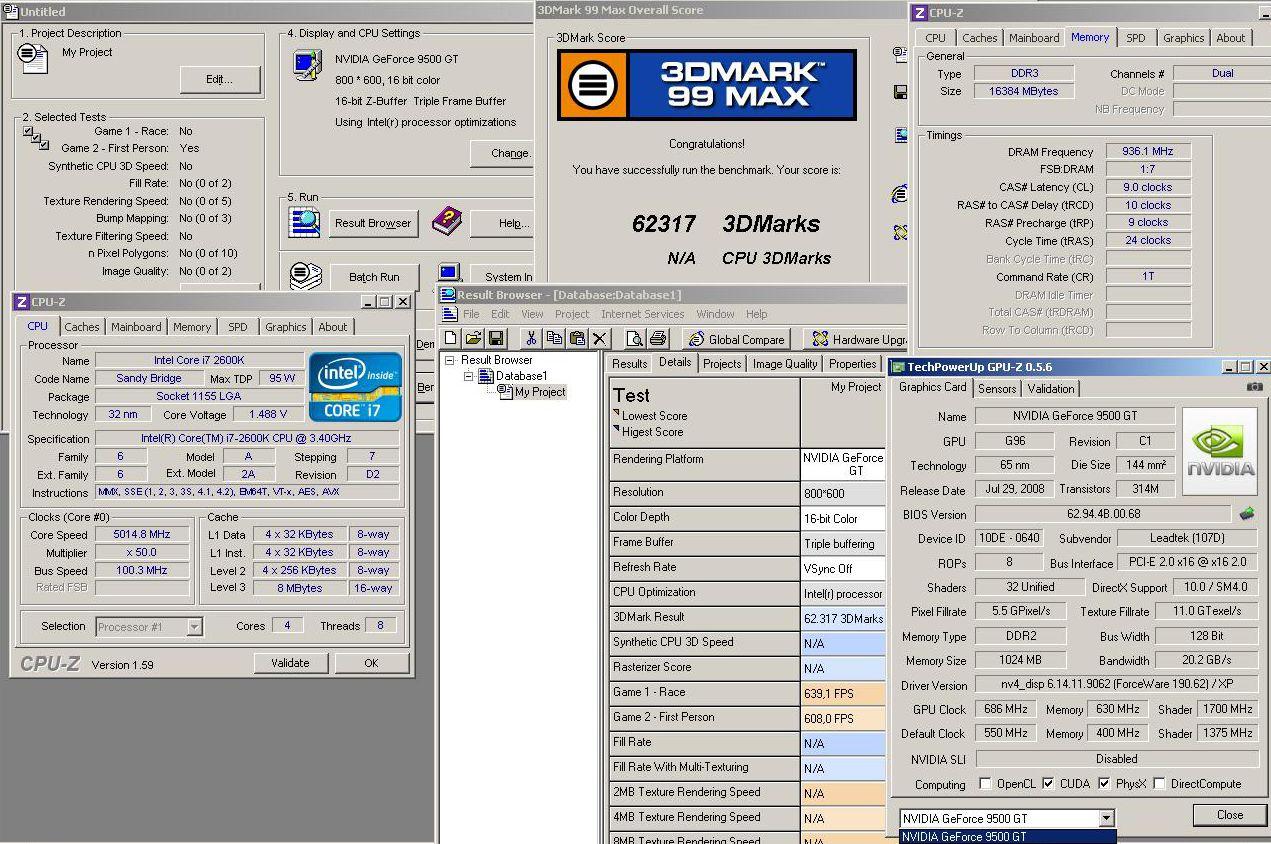Screen dimensions: 1271x844
Task: Switch to the SPD tab in CPU-Z Memory window
Action: [x=1136, y=38]
